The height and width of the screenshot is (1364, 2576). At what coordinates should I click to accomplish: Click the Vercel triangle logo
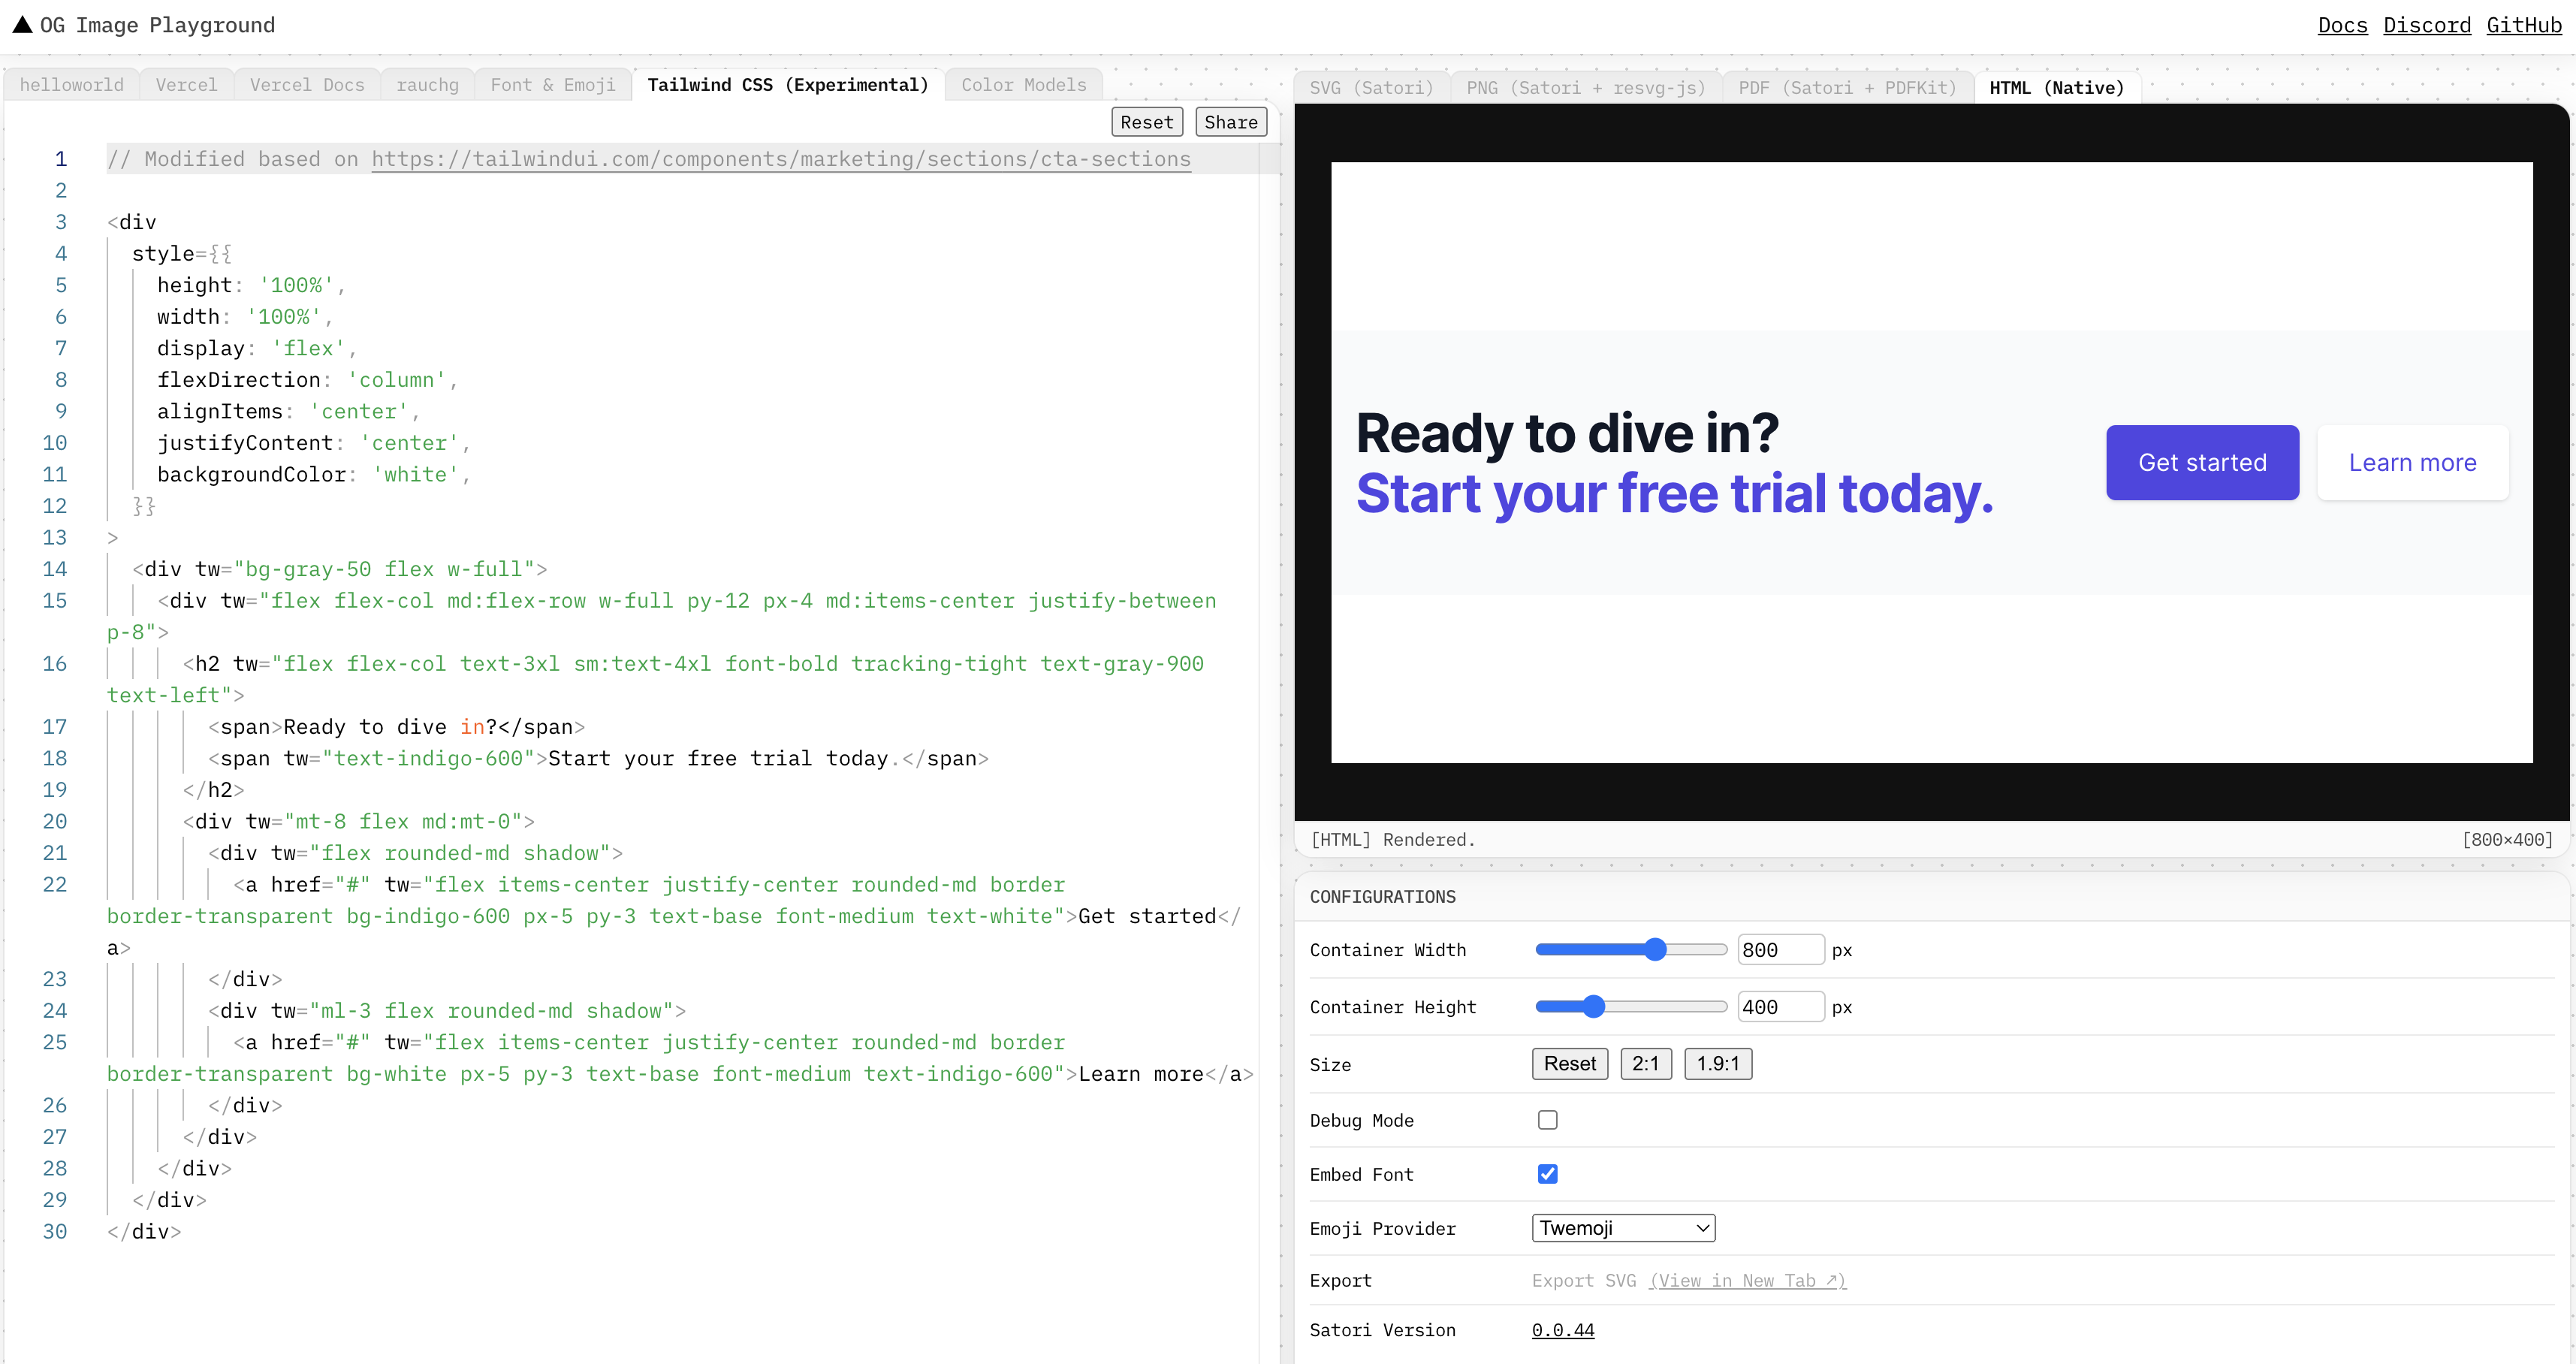[20, 25]
